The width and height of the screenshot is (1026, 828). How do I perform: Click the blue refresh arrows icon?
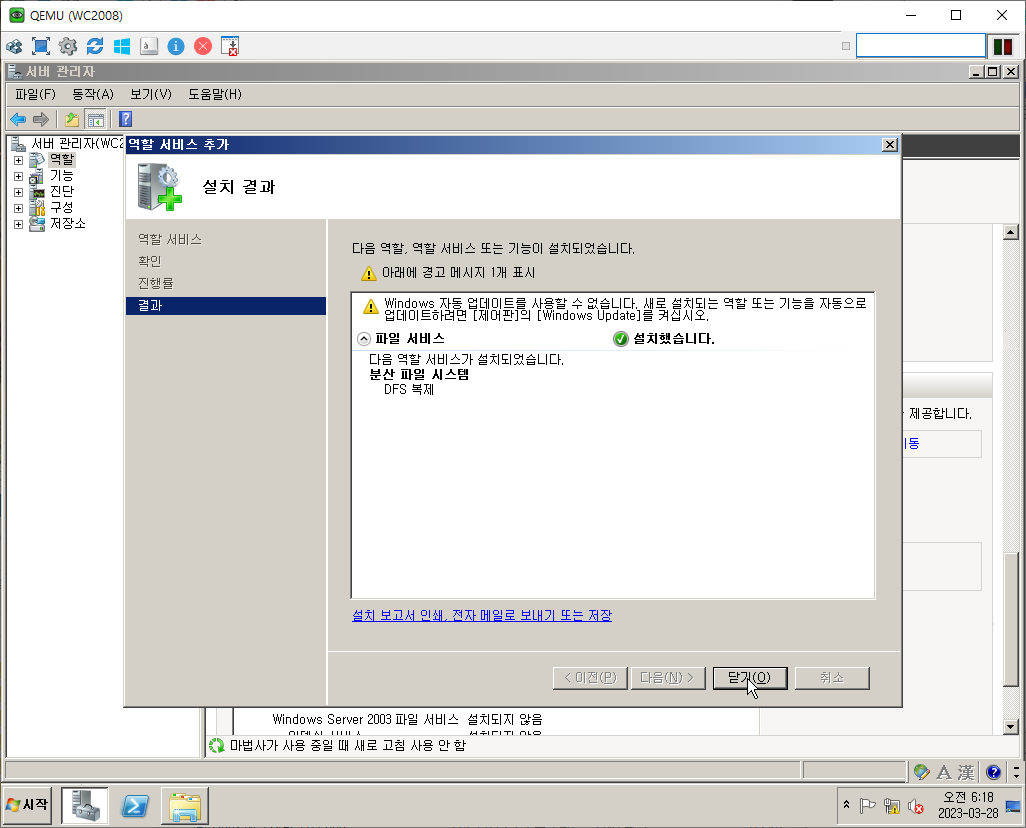click(95, 46)
